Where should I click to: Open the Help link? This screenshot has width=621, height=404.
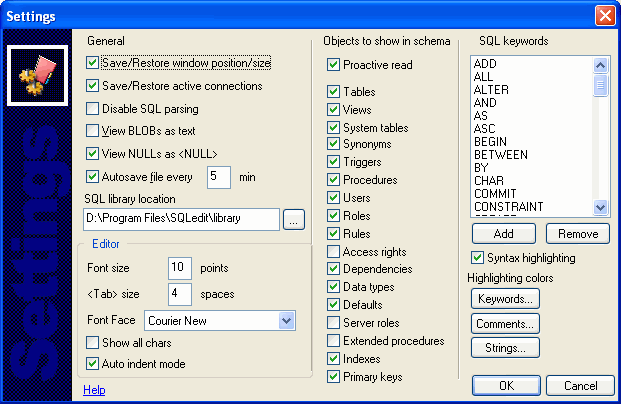94,390
